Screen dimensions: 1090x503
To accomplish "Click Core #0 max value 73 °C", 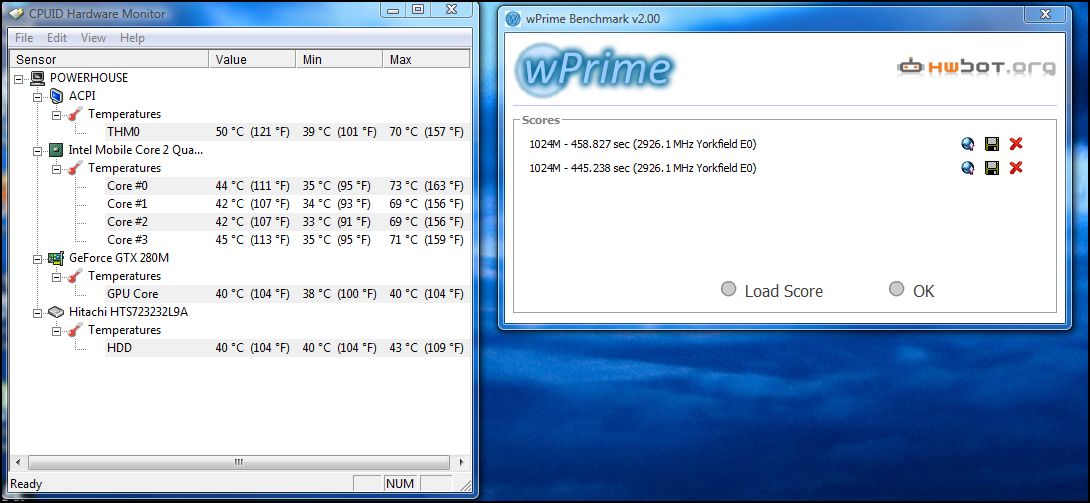I will click(x=426, y=186).
